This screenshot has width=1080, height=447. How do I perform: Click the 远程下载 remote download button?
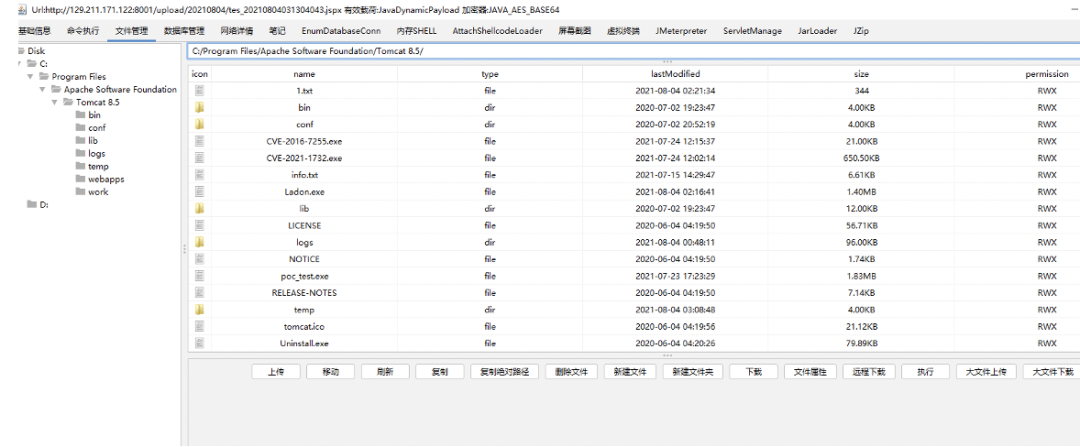pos(869,372)
